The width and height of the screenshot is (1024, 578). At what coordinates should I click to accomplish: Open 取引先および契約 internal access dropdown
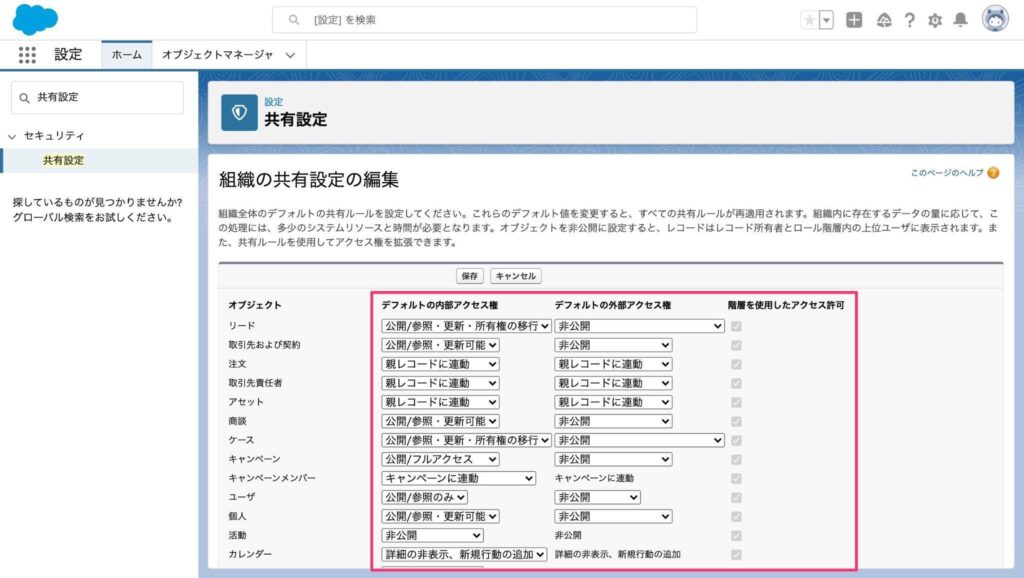pos(440,345)
